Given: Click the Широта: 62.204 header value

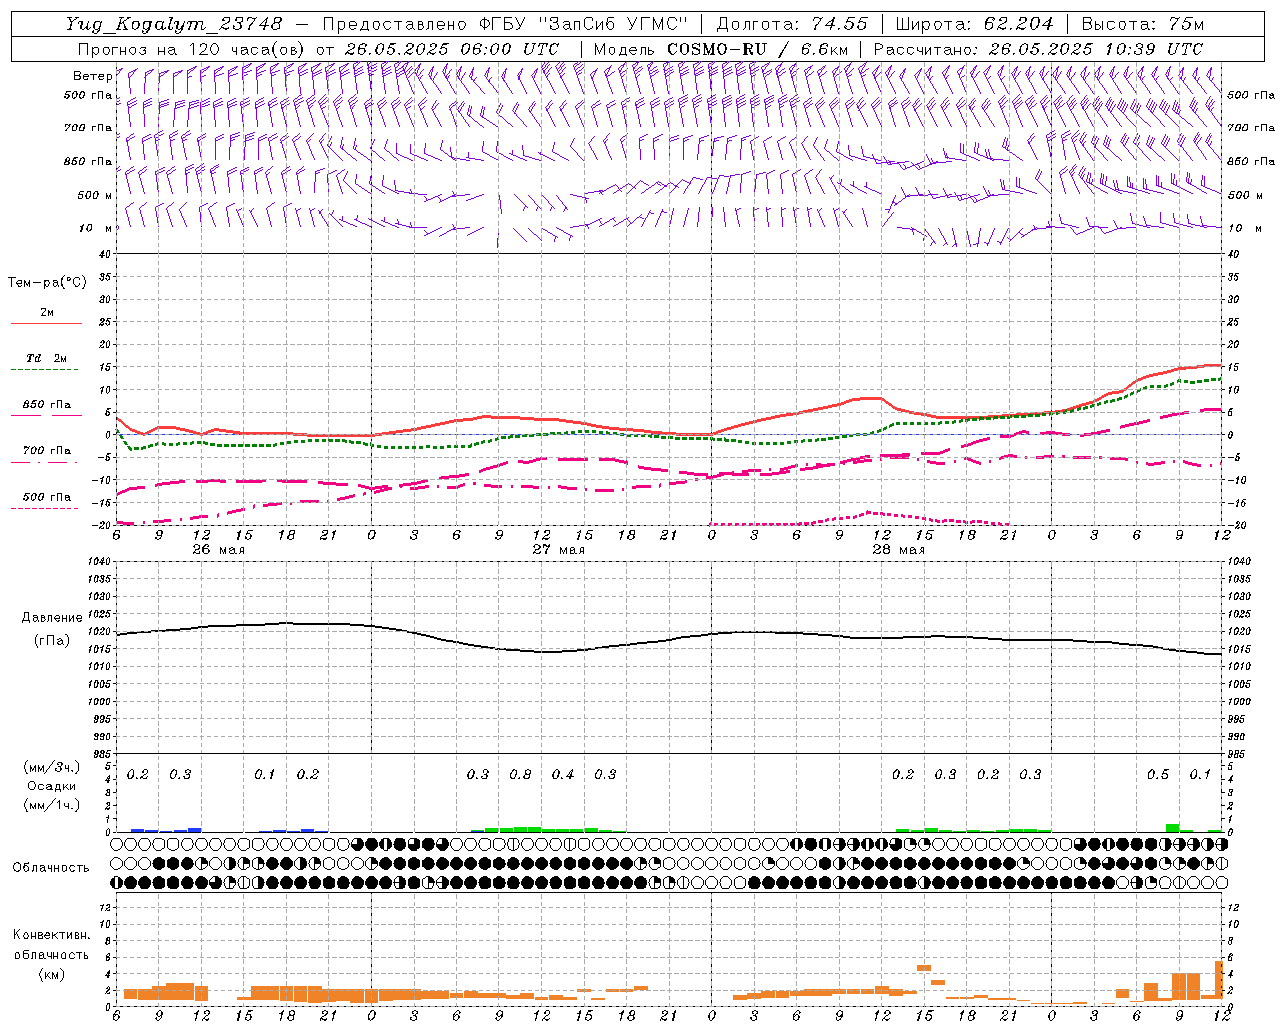Looking at the screenshot, I should click(974, 24).
